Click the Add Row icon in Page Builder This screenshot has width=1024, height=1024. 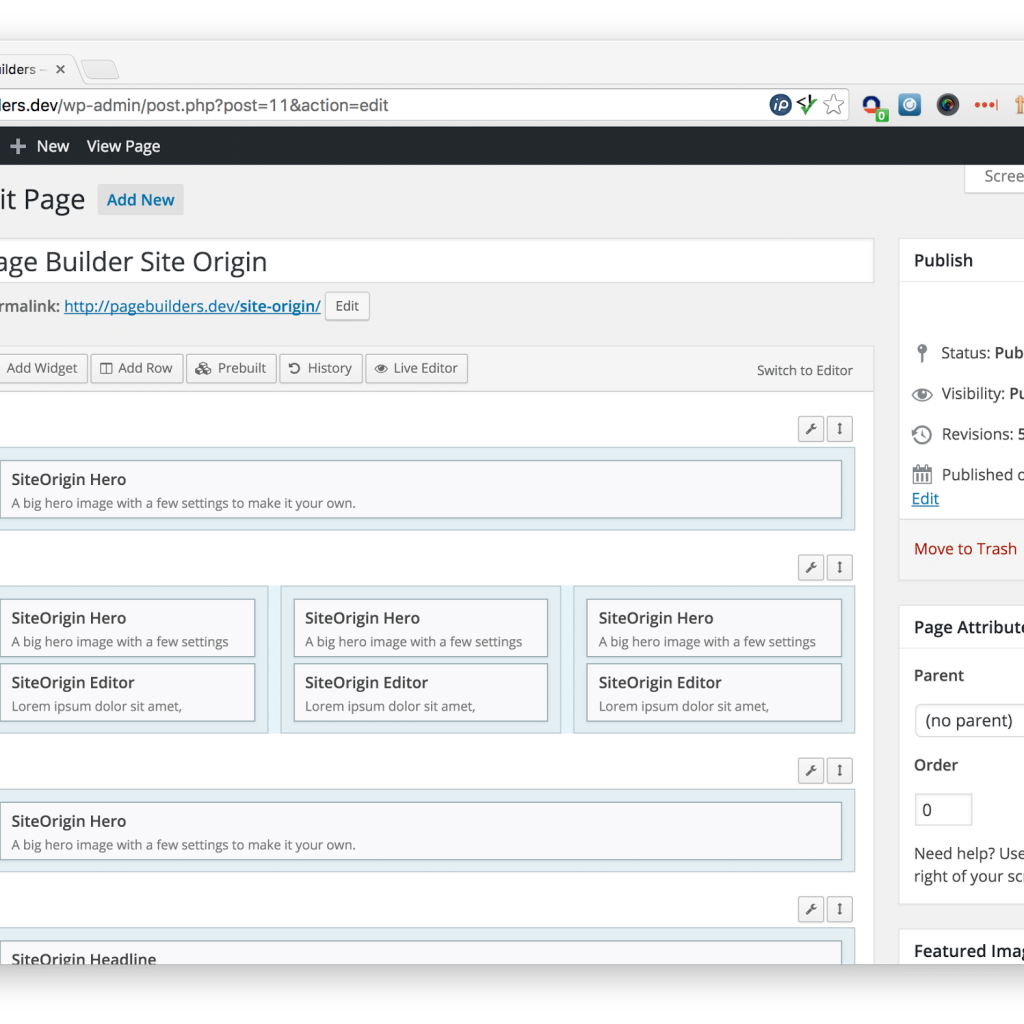[136, 368]
